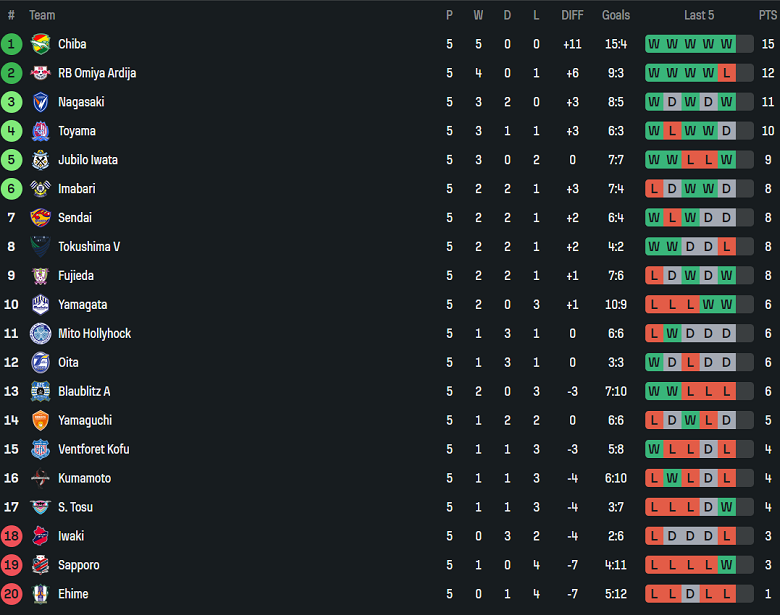Click the Mito Hollyhock team badge

pos(40,334)
